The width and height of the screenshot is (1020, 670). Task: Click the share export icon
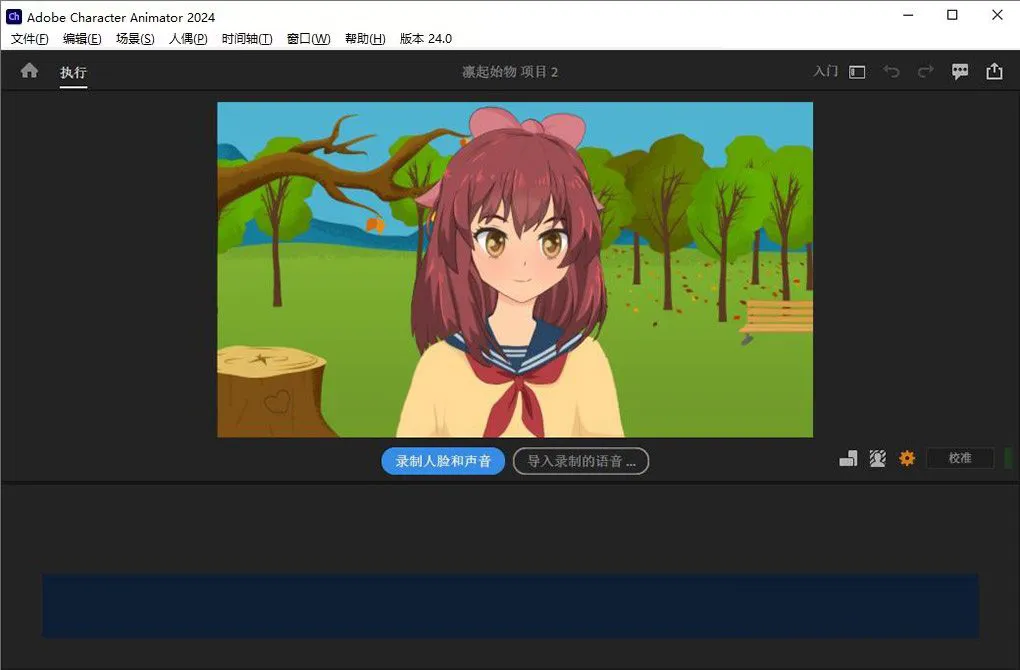pos(994,72)
